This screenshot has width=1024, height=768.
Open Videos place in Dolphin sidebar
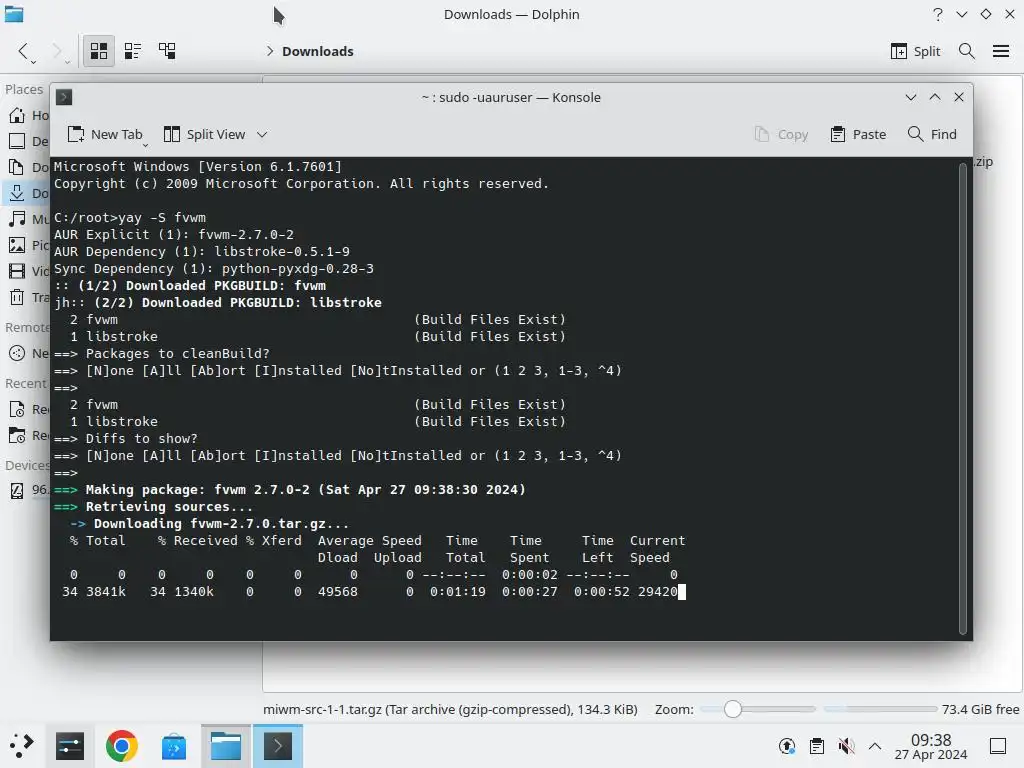(29, 271)
